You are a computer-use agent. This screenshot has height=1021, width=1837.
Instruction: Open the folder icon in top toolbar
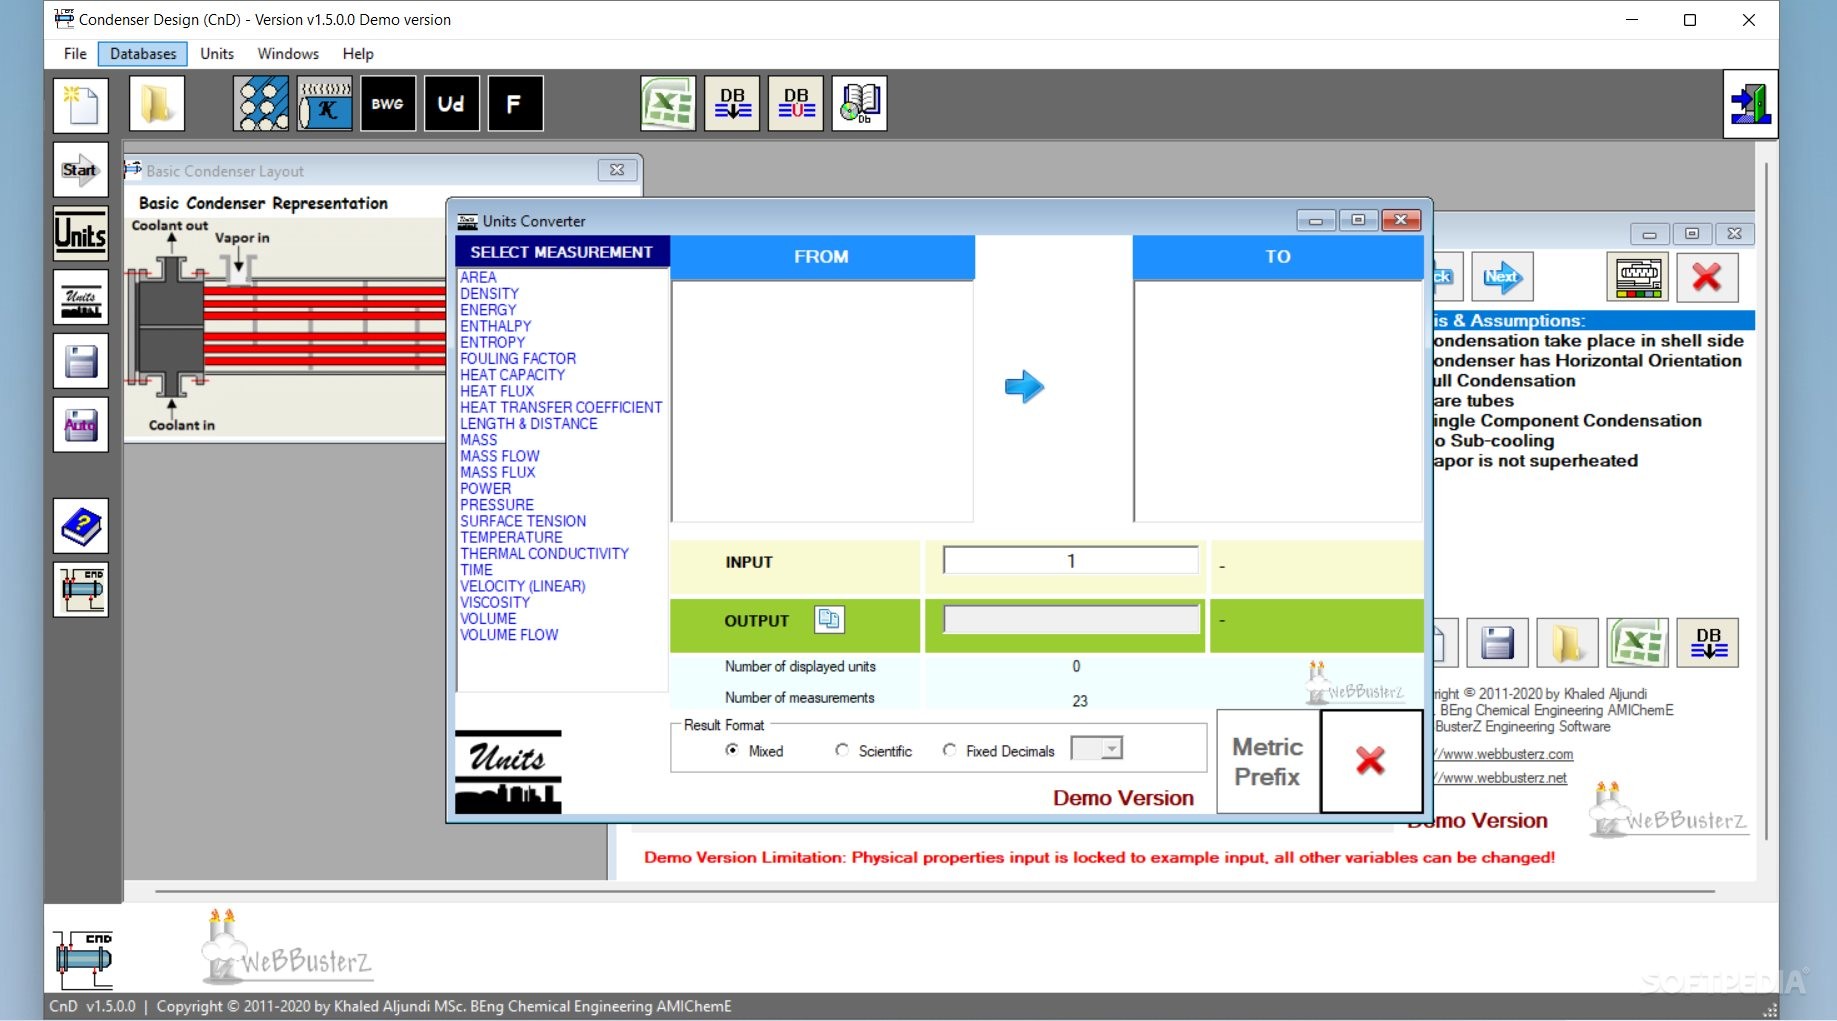click(x=157, y=104)
